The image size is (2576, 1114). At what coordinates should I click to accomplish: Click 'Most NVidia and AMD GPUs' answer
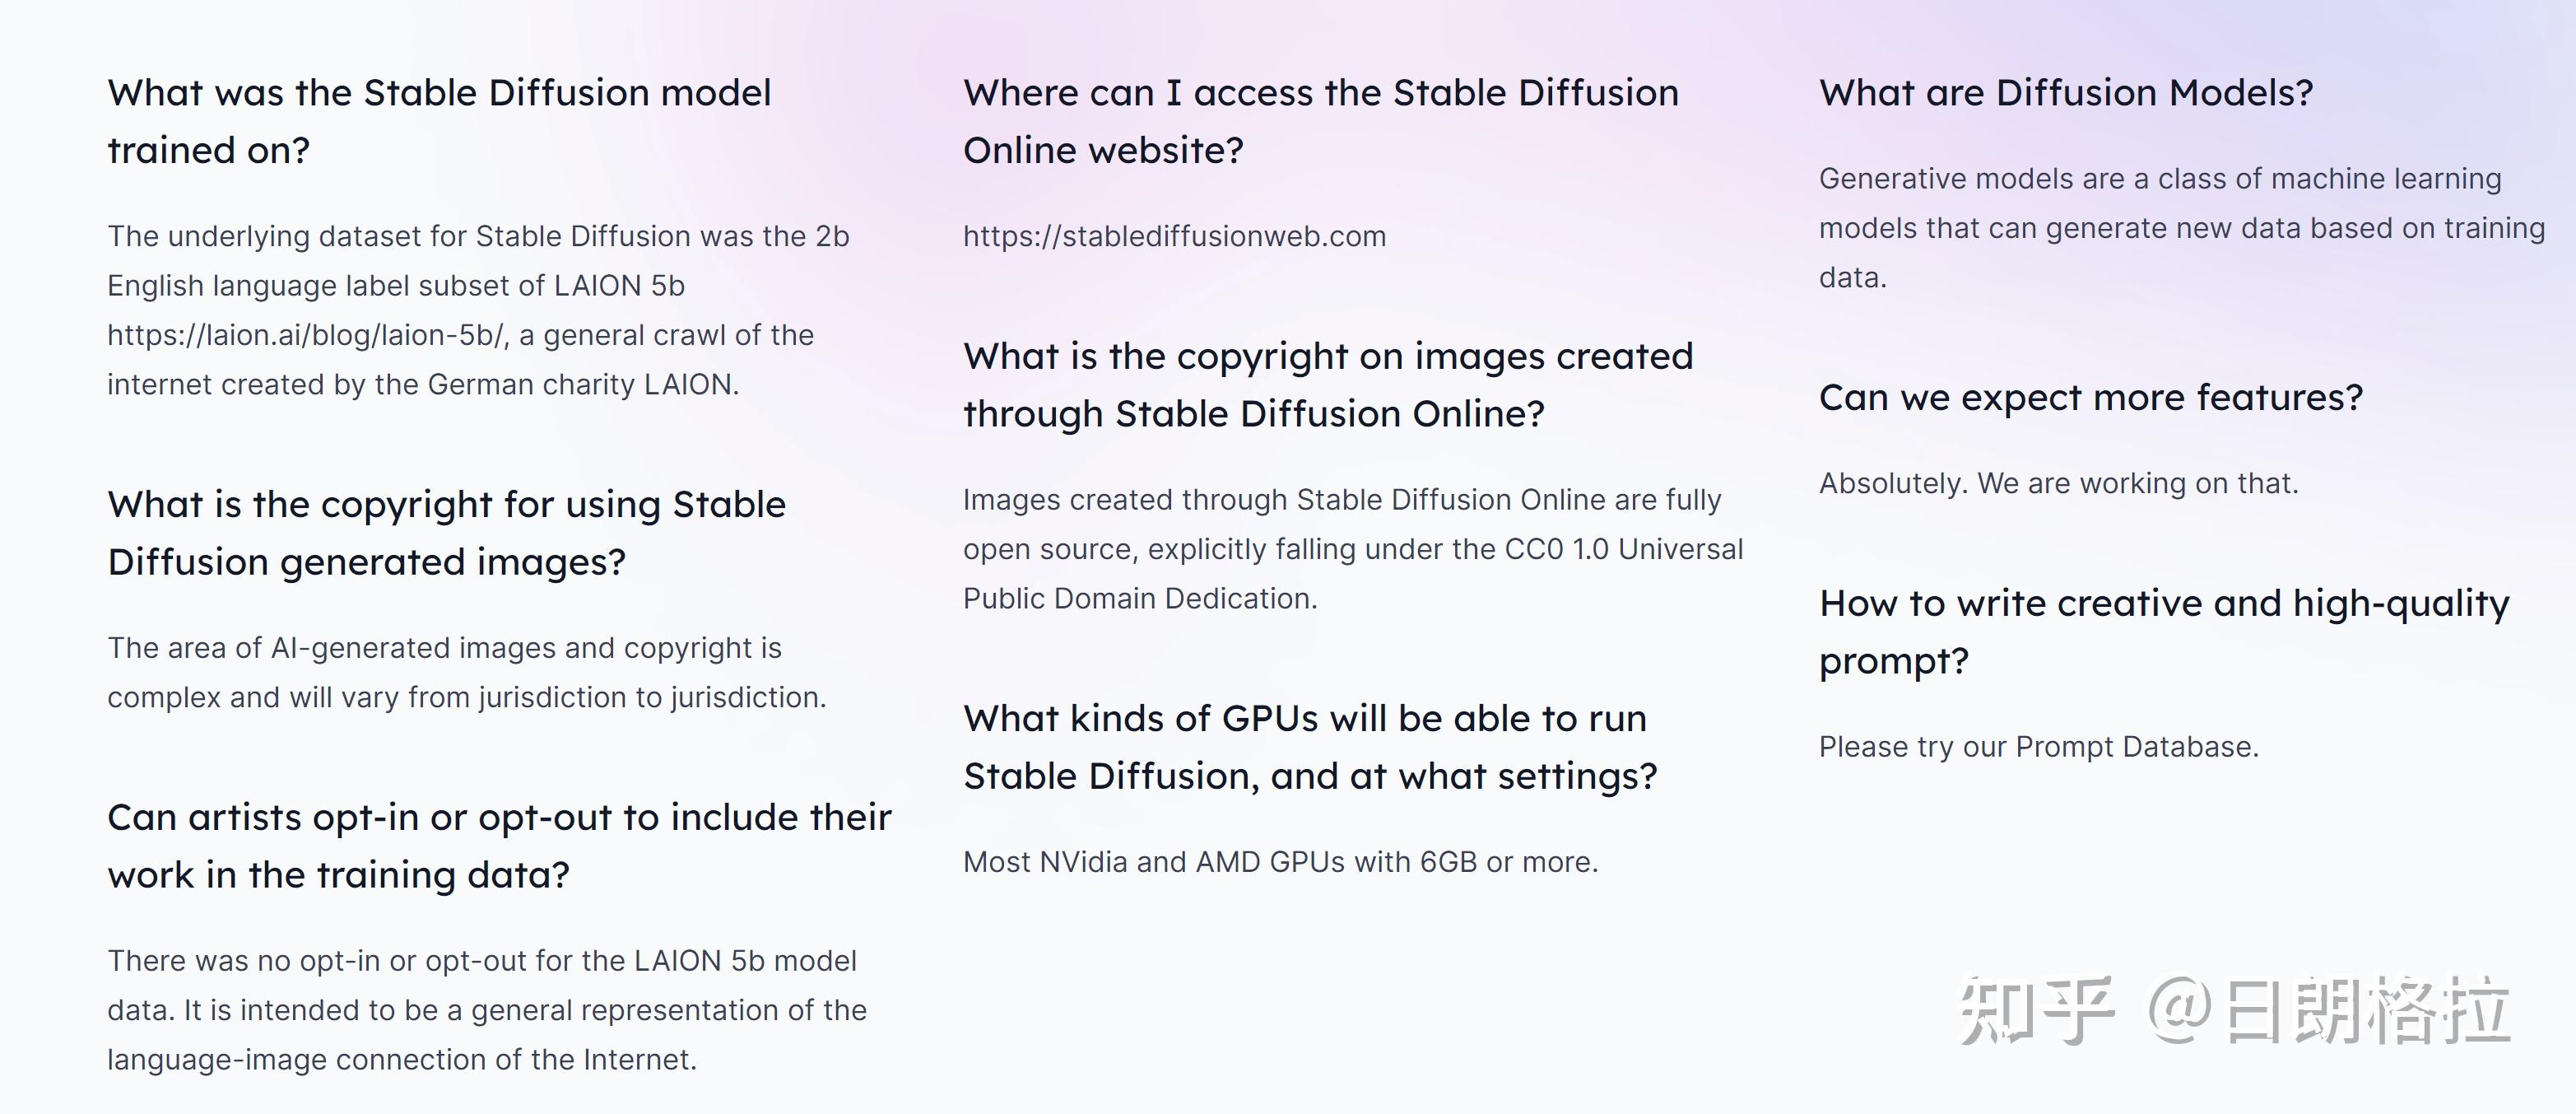coord(1281,862)
